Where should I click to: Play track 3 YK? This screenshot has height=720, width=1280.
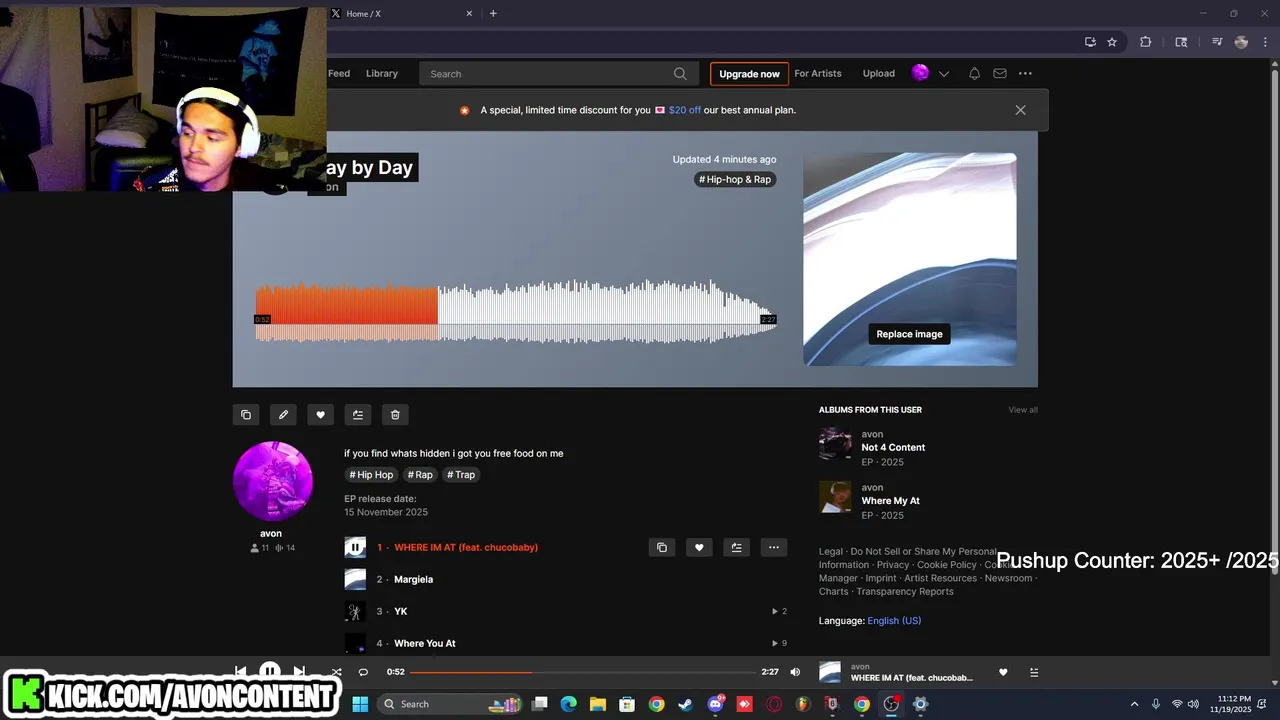click(355, 611)
